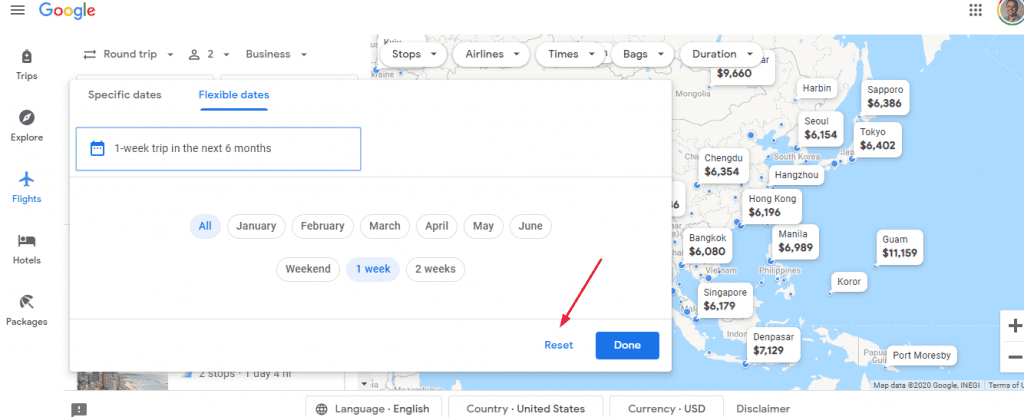
Task: Select Tokyo $6,402 map marker
Action: (877, 139)
